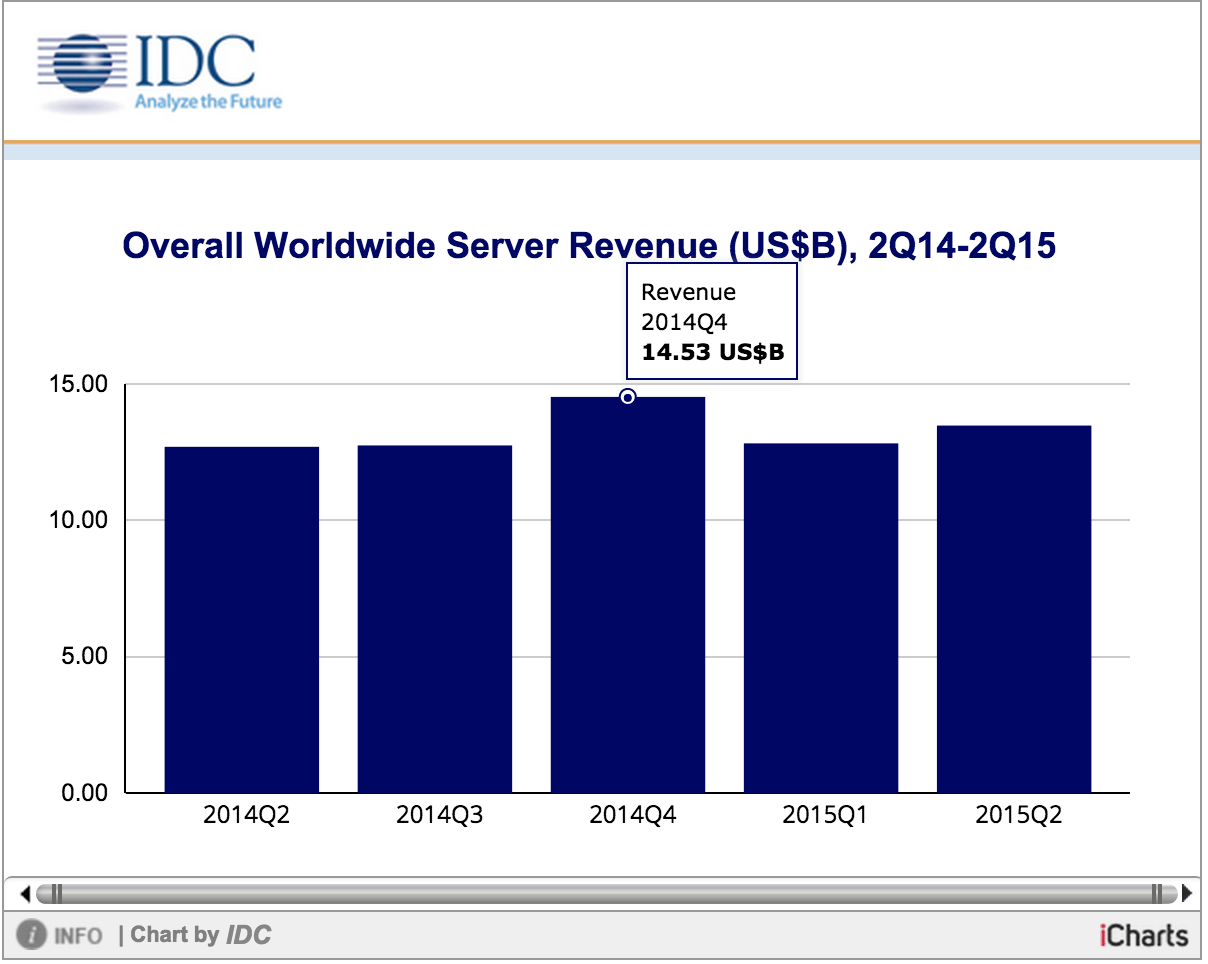Select the 2014Q3 revenue bar
This screenshot has height=964, width=1208.
435,620
